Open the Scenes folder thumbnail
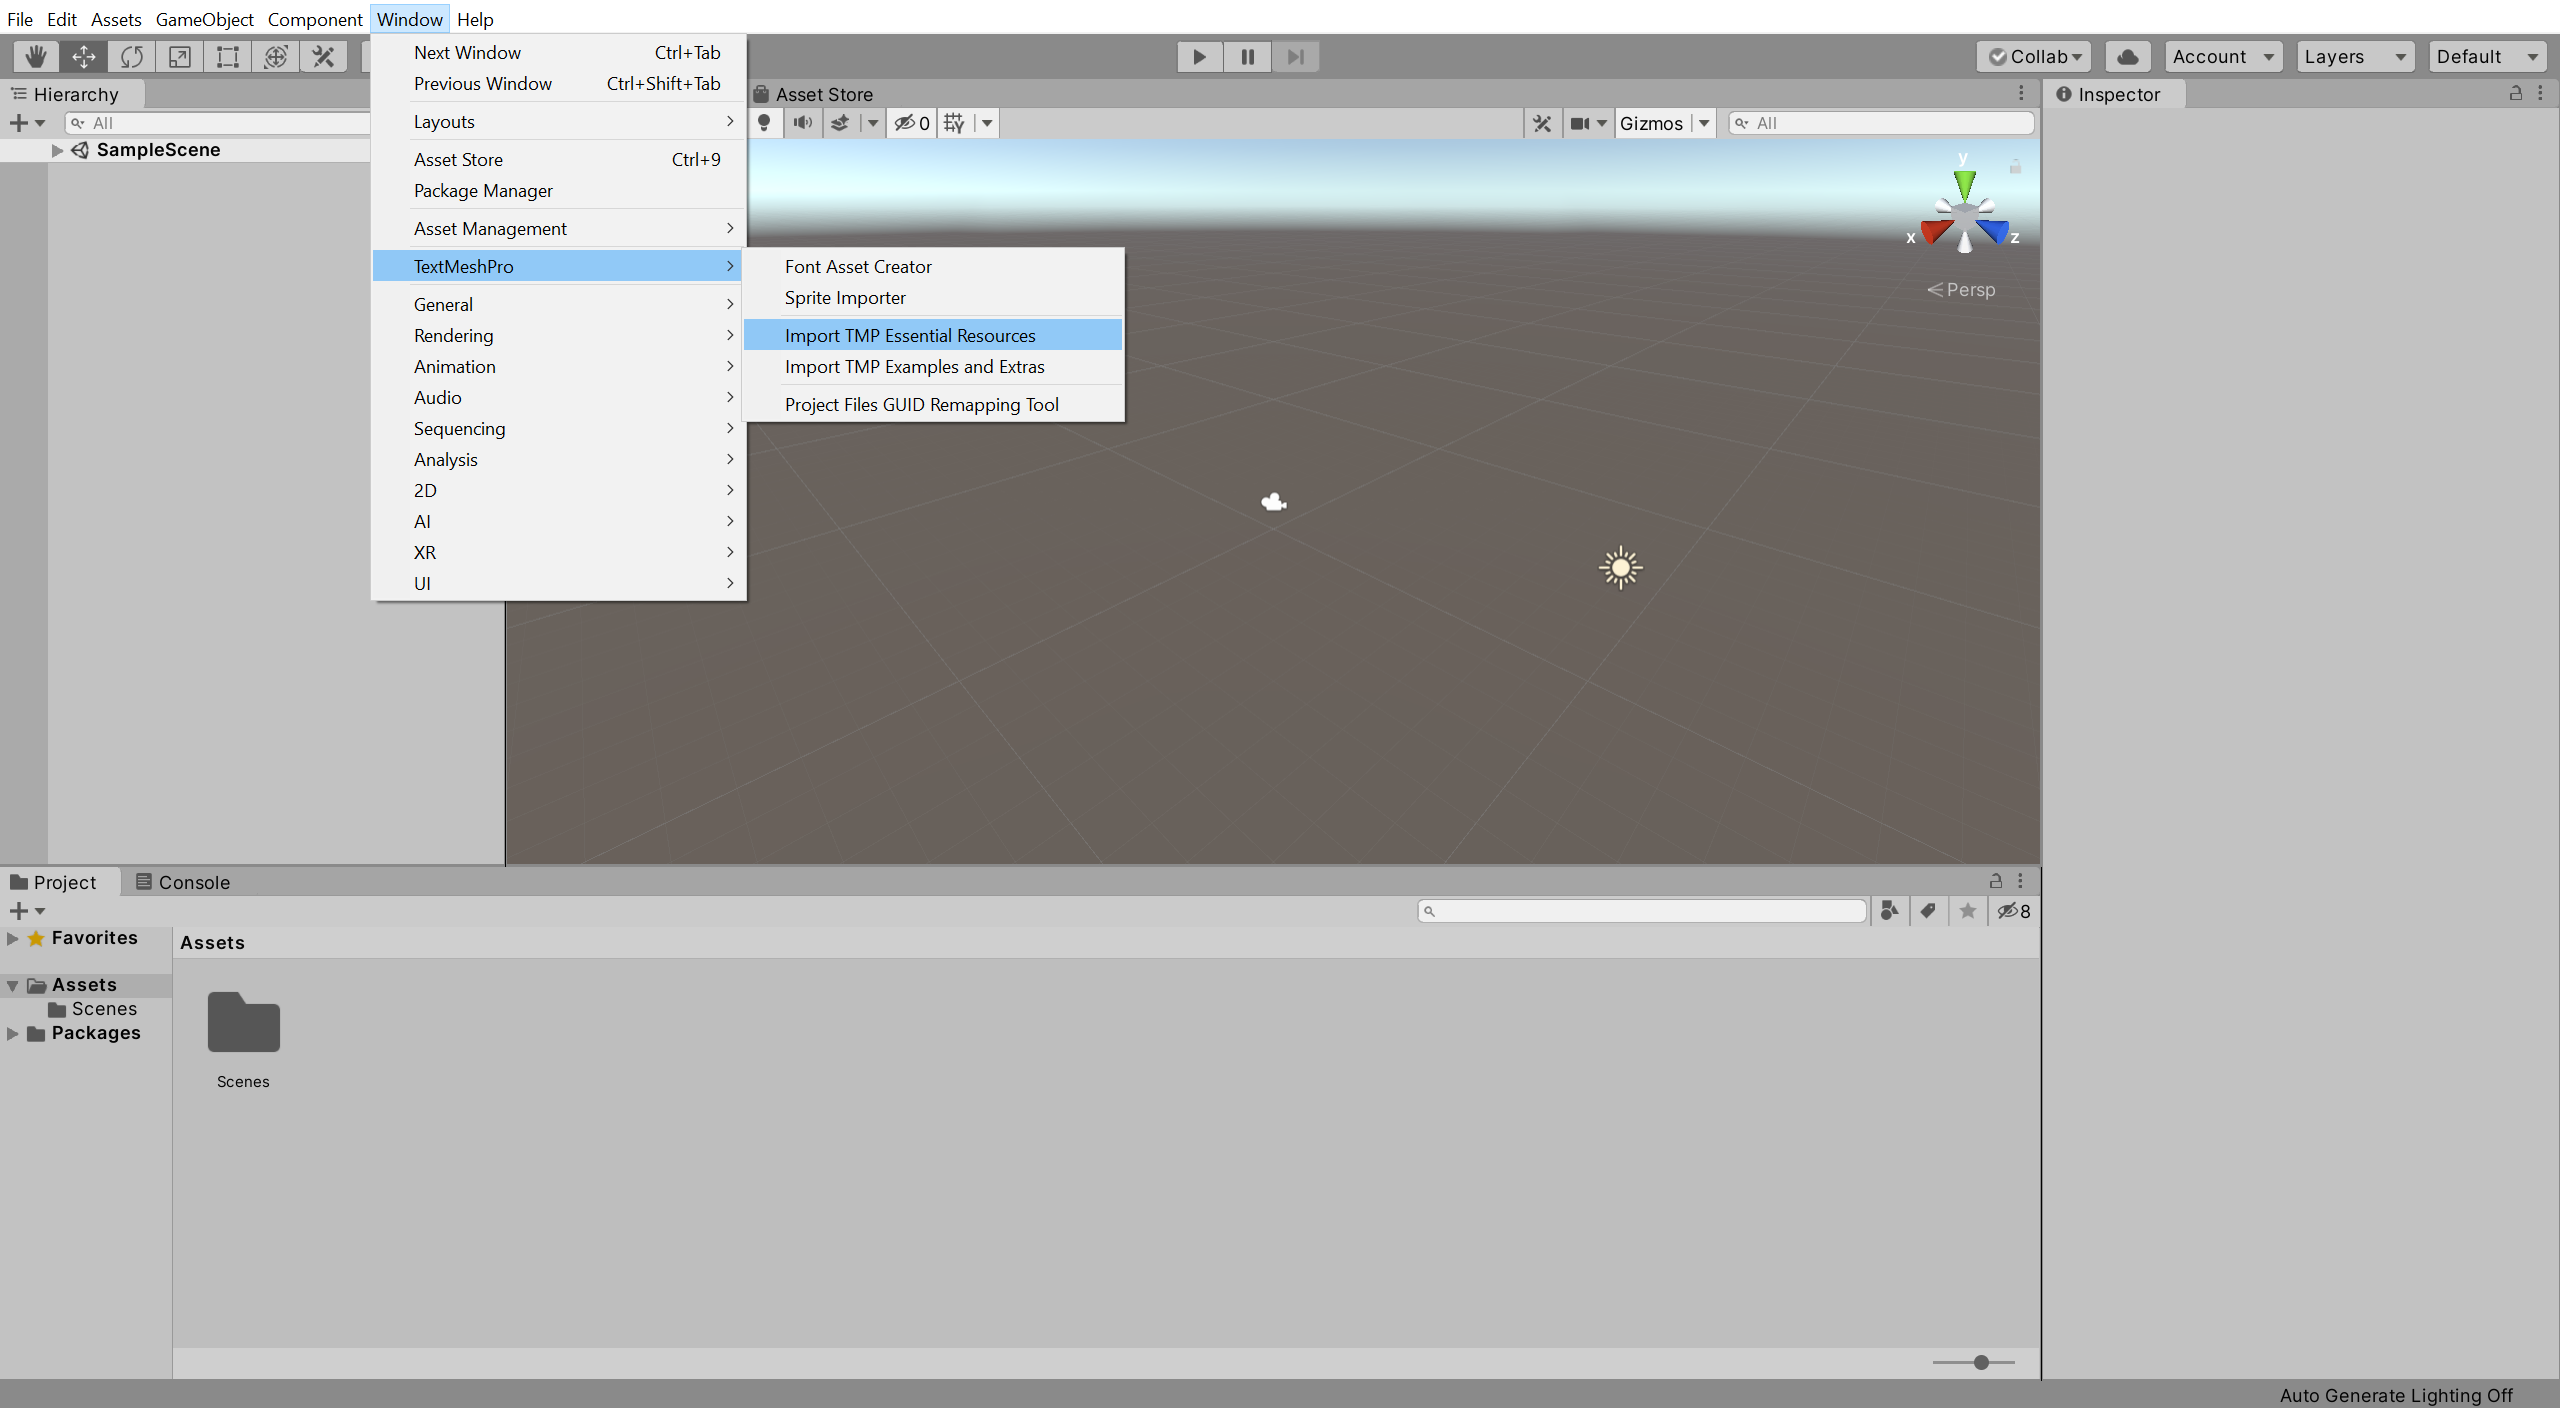Screen dimensions: 2560x1408 click(243, 1023)
